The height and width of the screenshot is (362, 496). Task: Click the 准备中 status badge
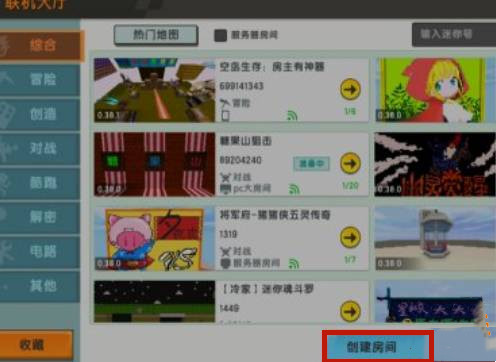311,163
